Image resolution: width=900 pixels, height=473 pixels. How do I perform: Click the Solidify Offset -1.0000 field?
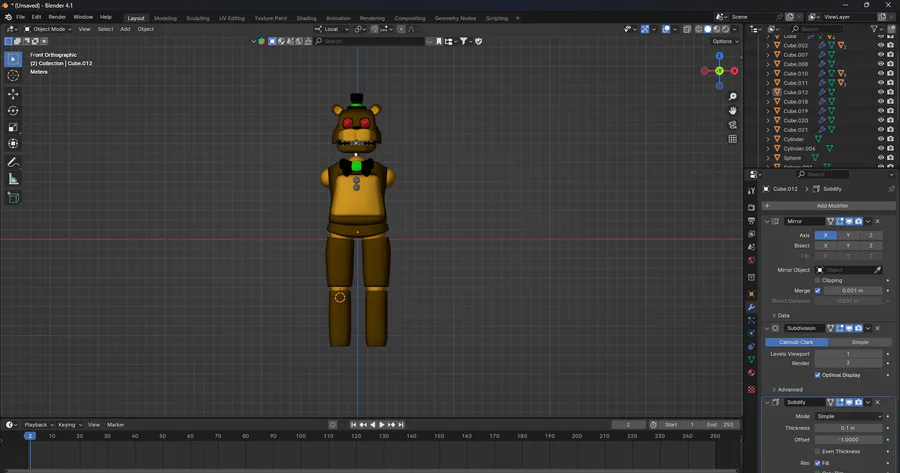848,440
